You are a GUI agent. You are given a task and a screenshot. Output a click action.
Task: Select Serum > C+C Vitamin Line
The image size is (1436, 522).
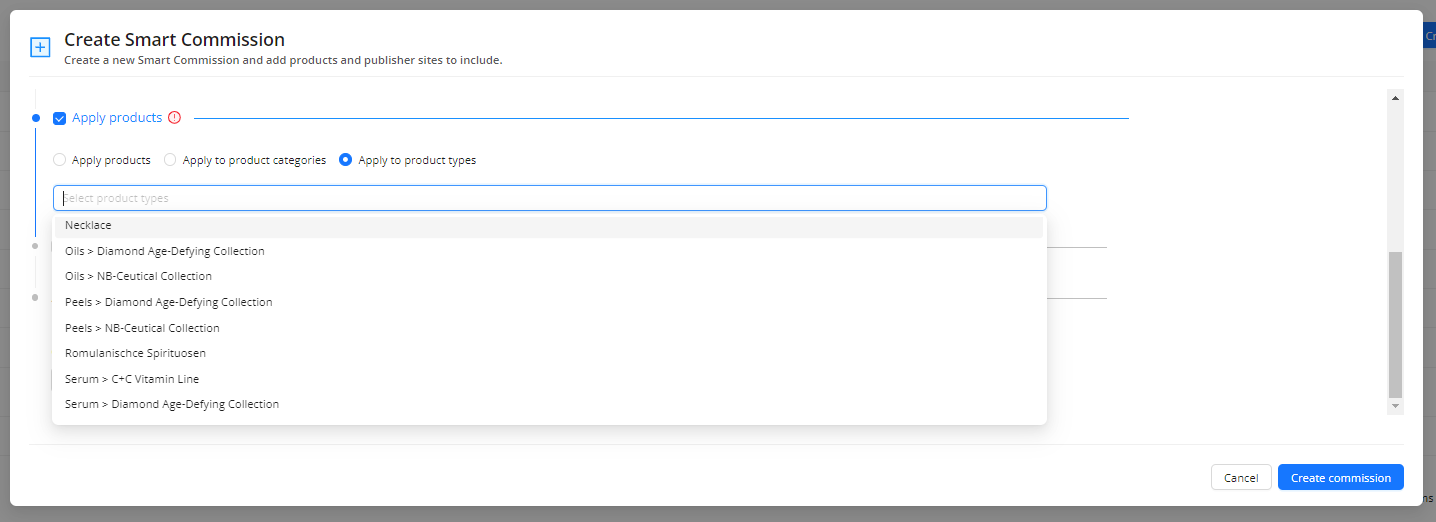coord(132,379)
